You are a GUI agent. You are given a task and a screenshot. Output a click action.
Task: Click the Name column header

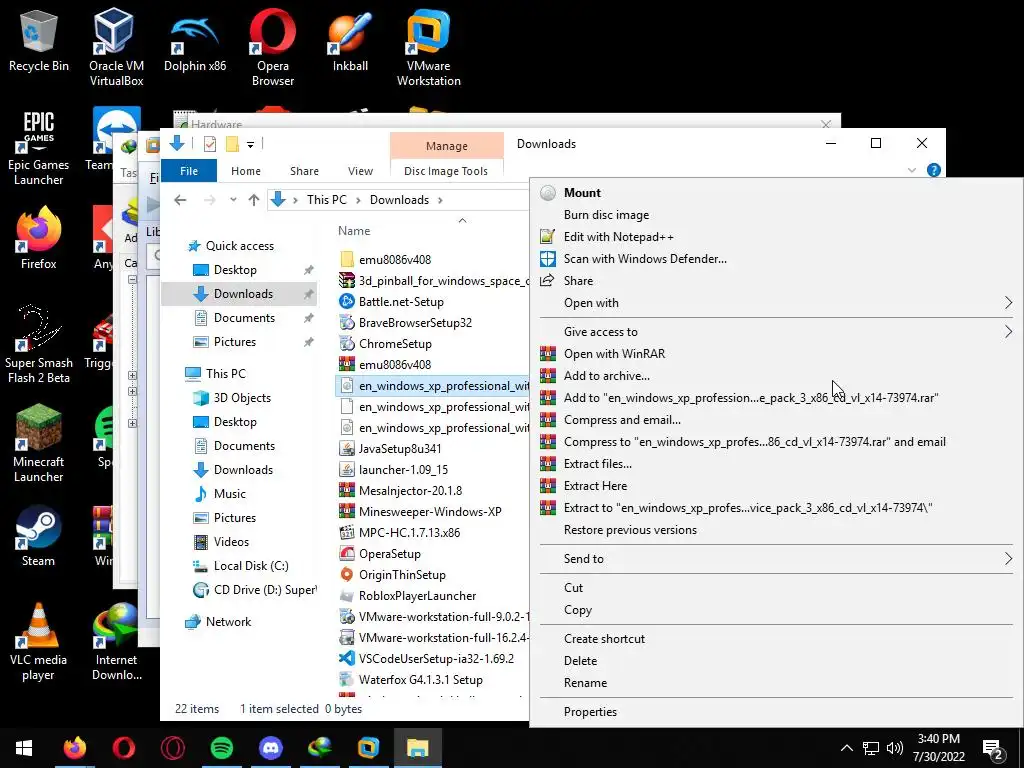click(x=355, y=231)
